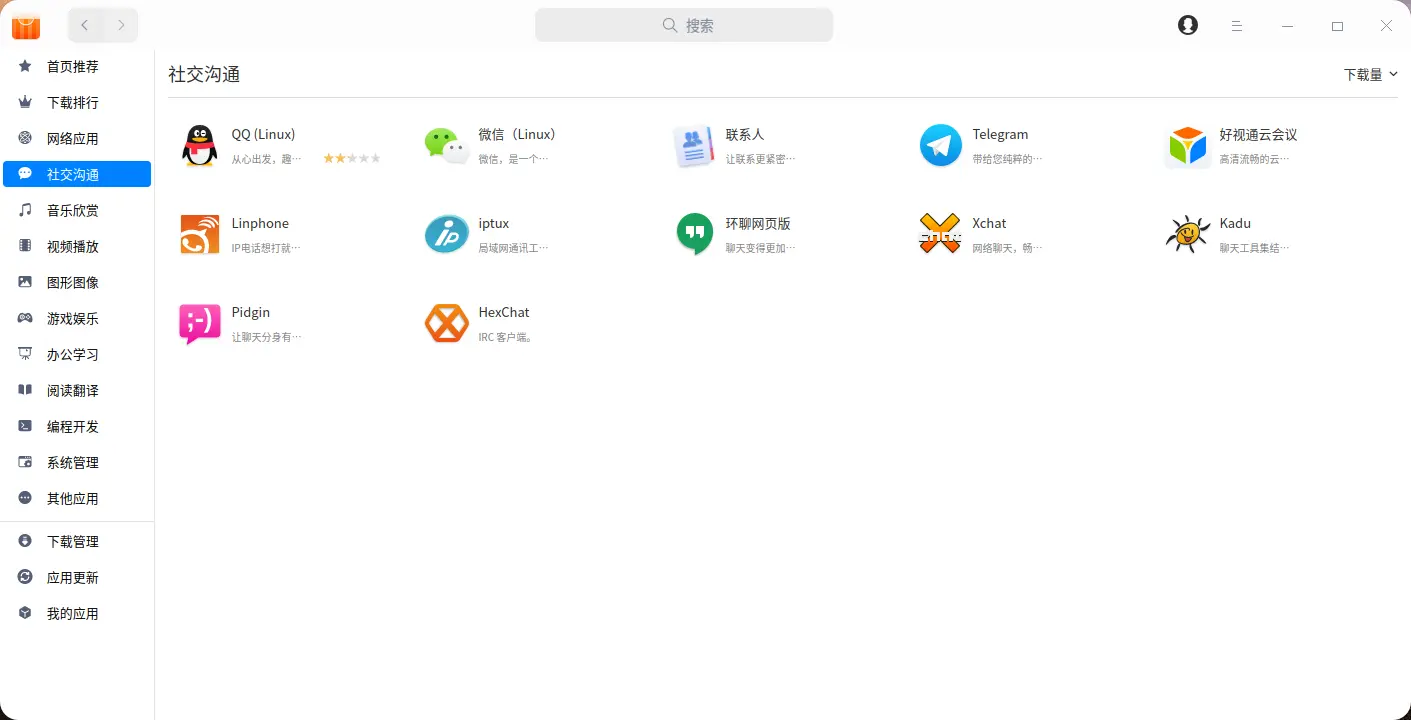Open the HexChat orange X icon

click(446, 324)
